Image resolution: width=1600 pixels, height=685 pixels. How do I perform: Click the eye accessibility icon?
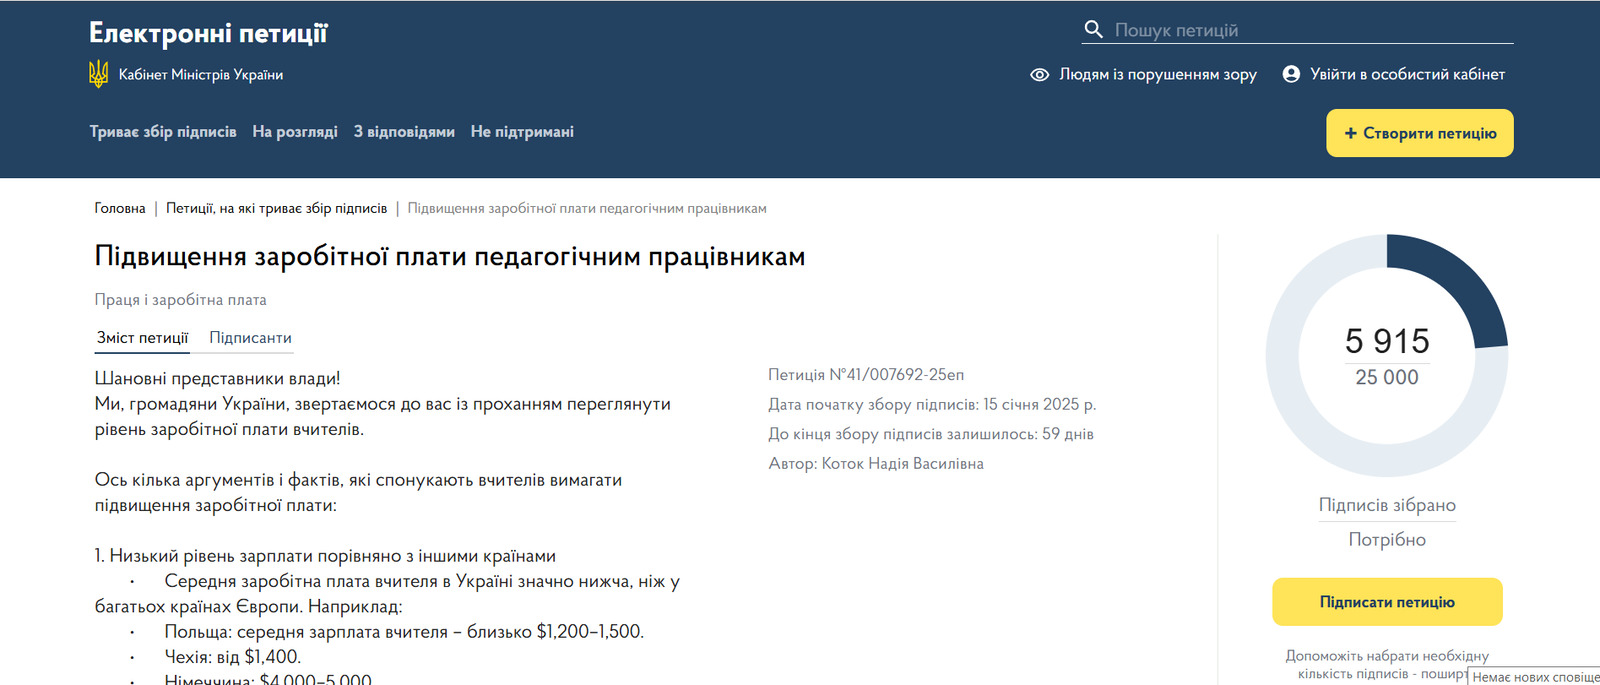1040,75
